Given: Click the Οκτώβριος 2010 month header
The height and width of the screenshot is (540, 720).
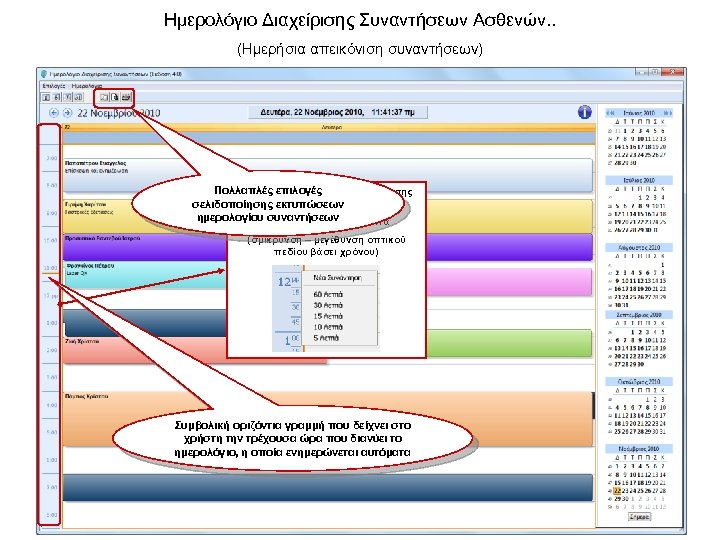Looking at the screenshot, I should [x=639, y=382].
